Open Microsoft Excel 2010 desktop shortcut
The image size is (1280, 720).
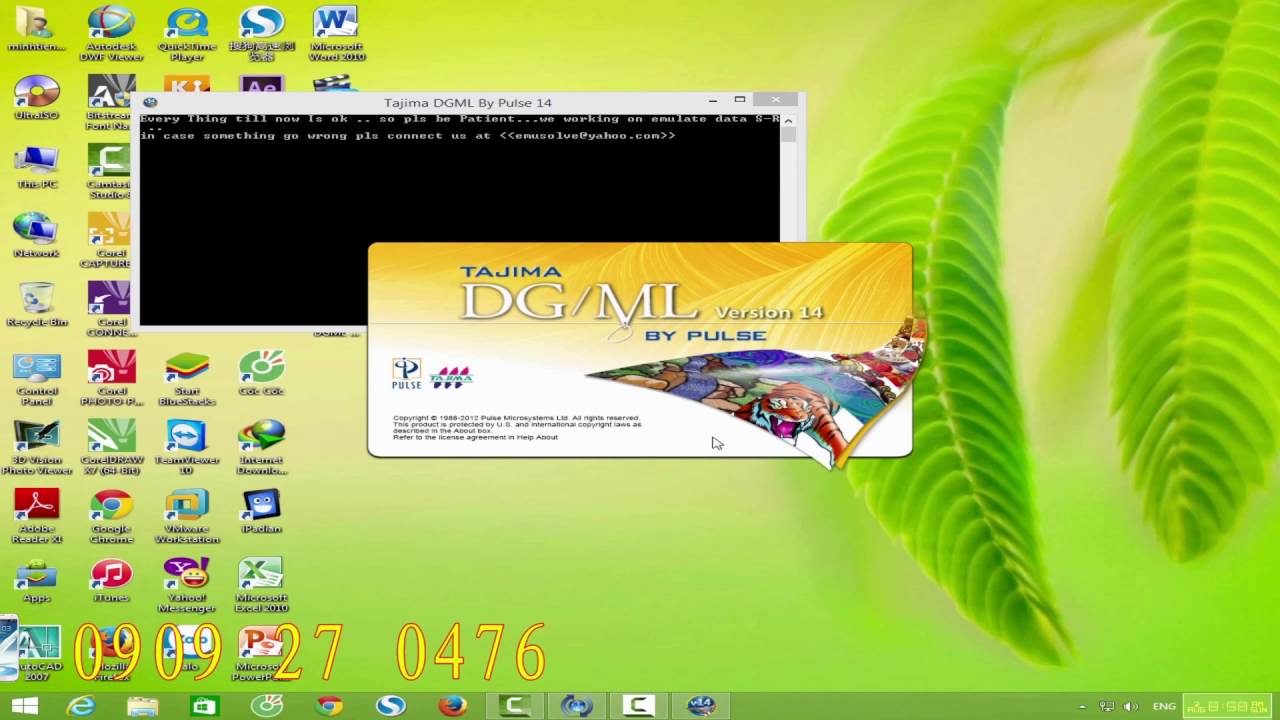261,585
